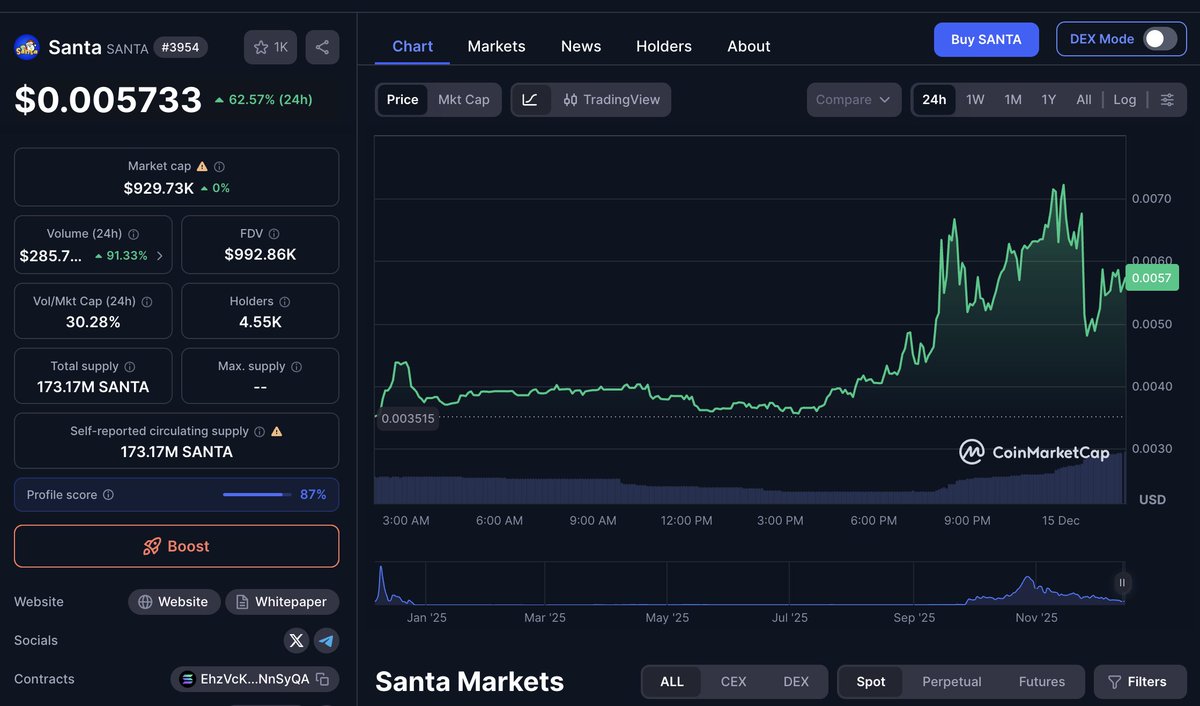Click market cap warning triangle icon
The image size is (1200, 706).
(202, 166)
